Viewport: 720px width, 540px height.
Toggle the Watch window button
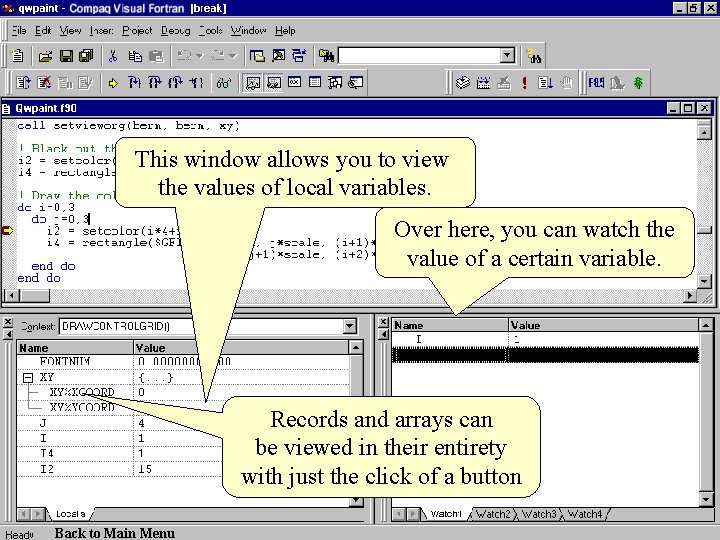[x=253, y=83]
